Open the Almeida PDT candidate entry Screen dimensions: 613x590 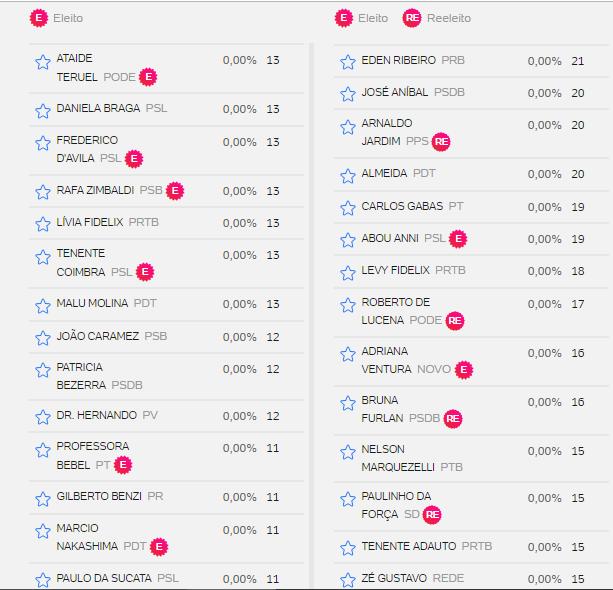[384, 173]
